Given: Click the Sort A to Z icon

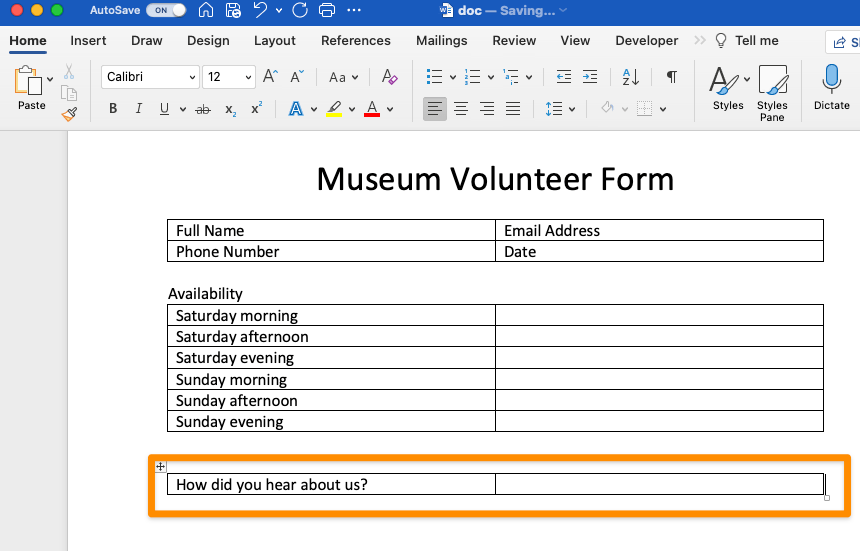Looking at the screenshot, I should click(630, 77).
